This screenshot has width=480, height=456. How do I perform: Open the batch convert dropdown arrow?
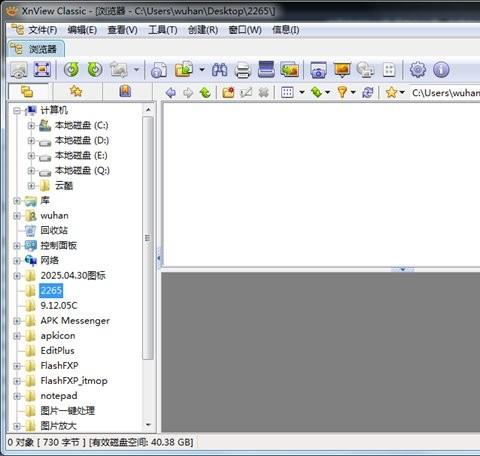202,70
